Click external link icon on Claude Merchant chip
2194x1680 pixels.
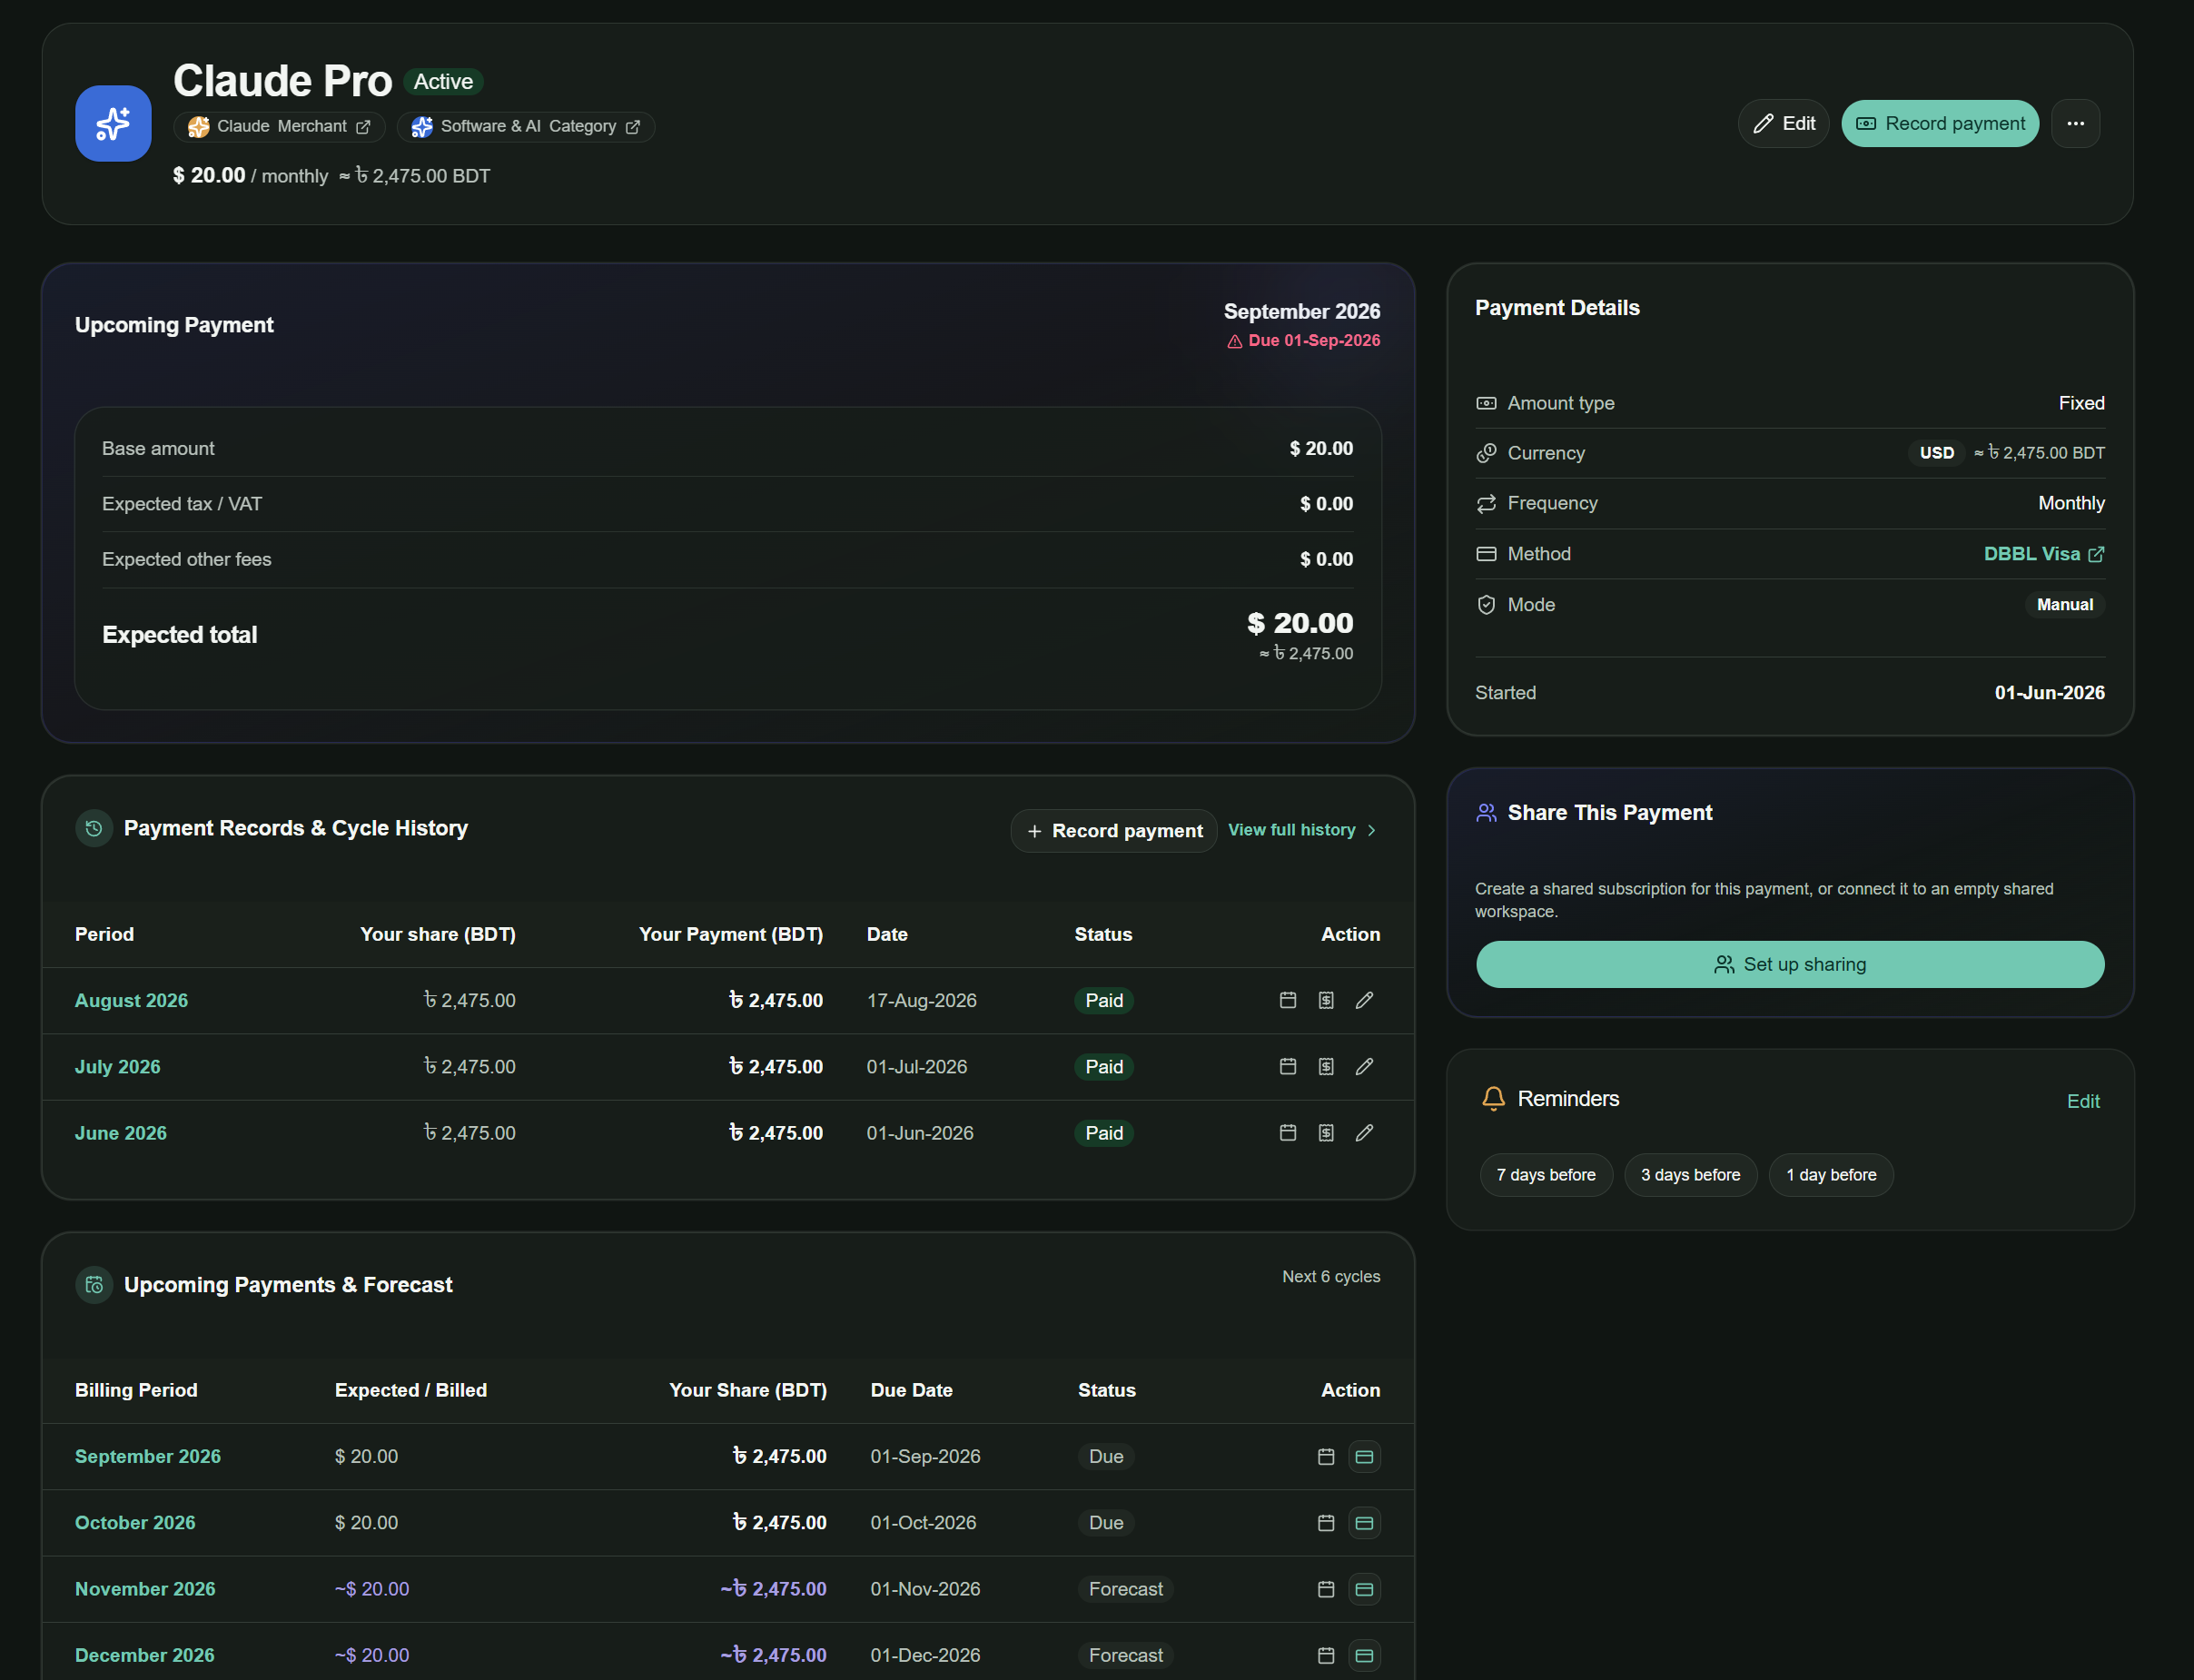[x=363, y=127]
